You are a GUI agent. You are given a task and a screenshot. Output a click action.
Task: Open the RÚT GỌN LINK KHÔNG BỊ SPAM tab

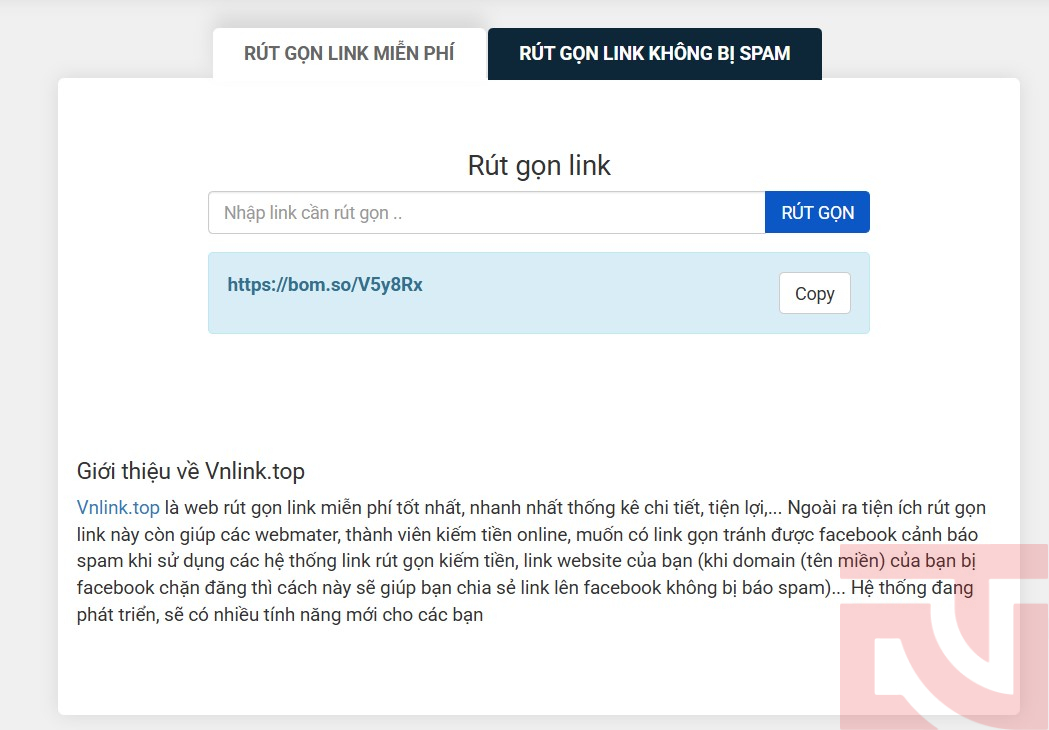pos(655,54)
